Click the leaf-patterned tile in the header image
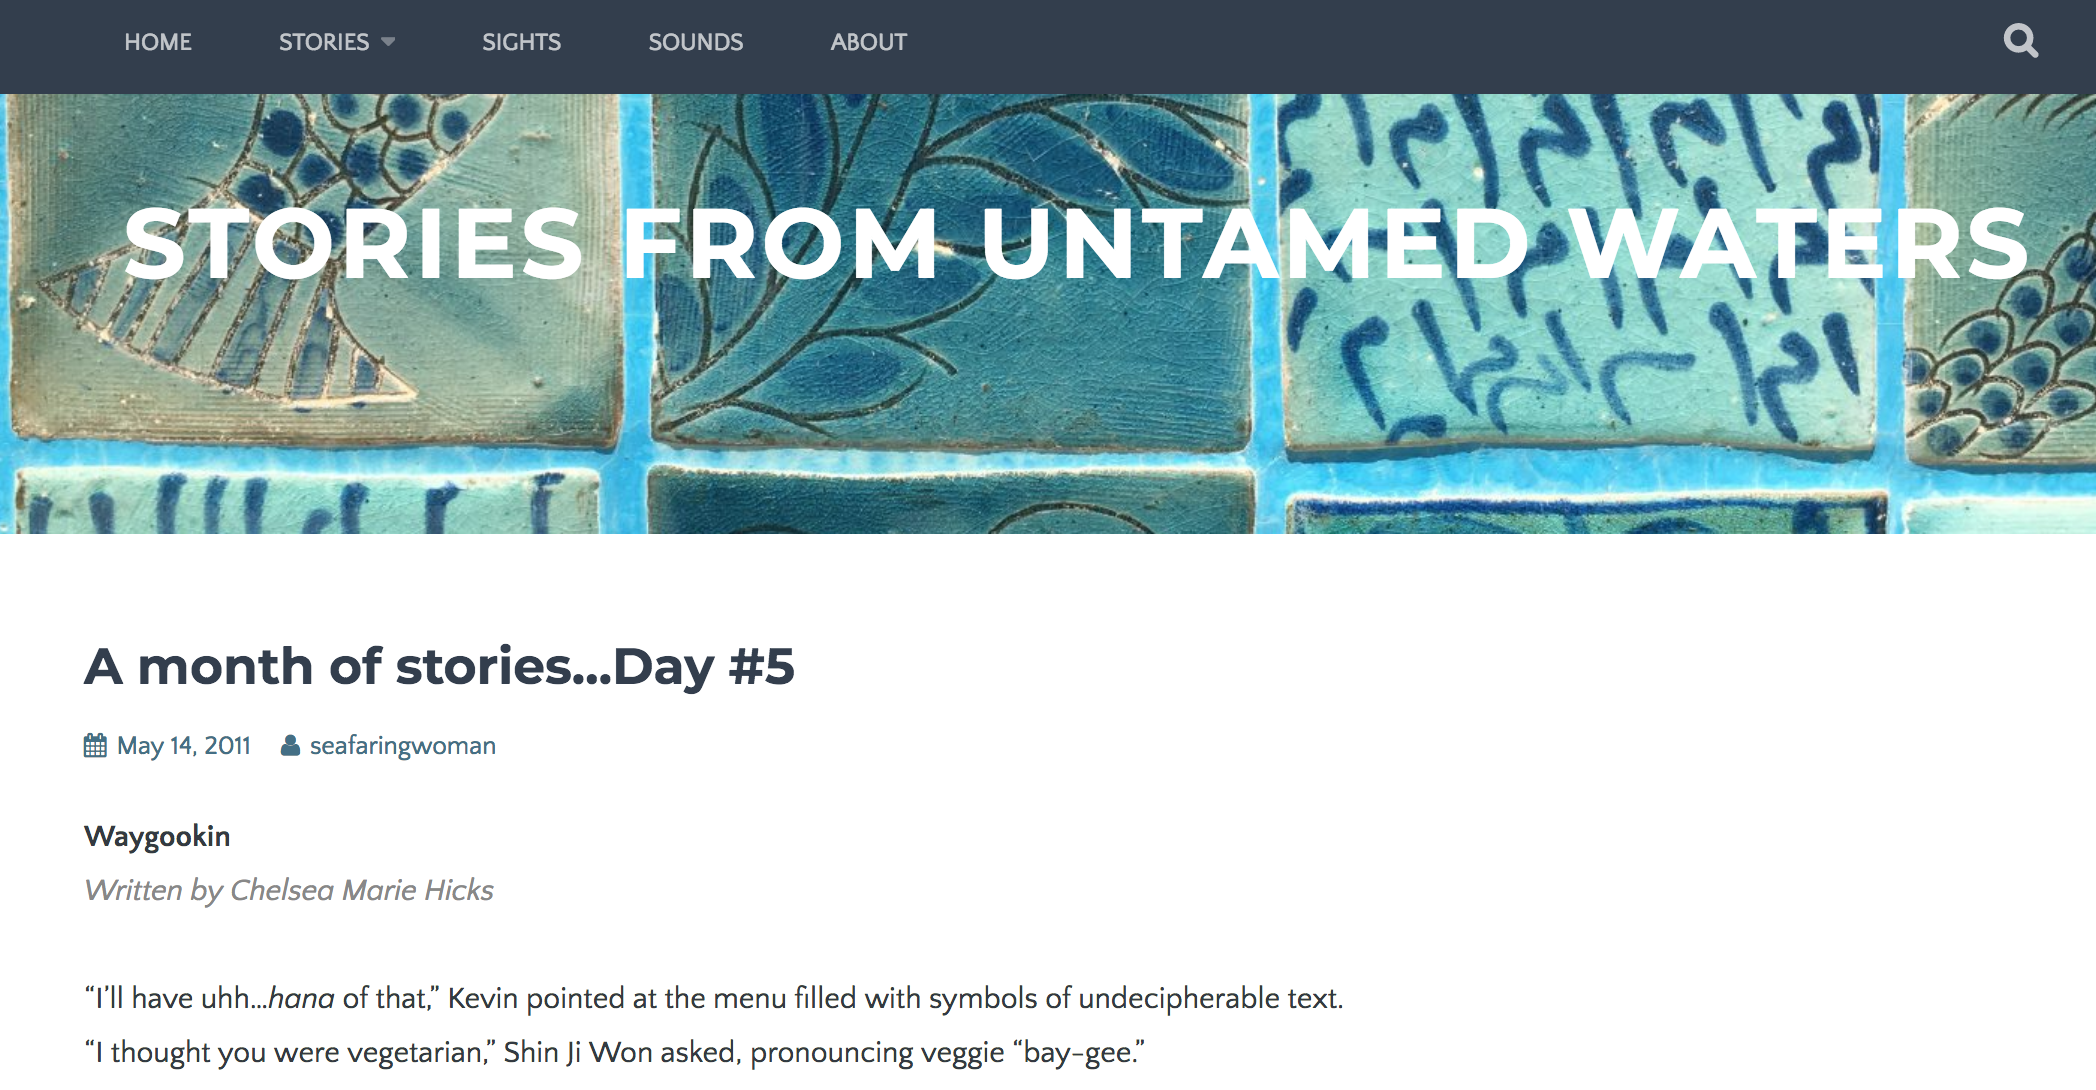The image size is (2096, 1090). click(x=950, y=370)
